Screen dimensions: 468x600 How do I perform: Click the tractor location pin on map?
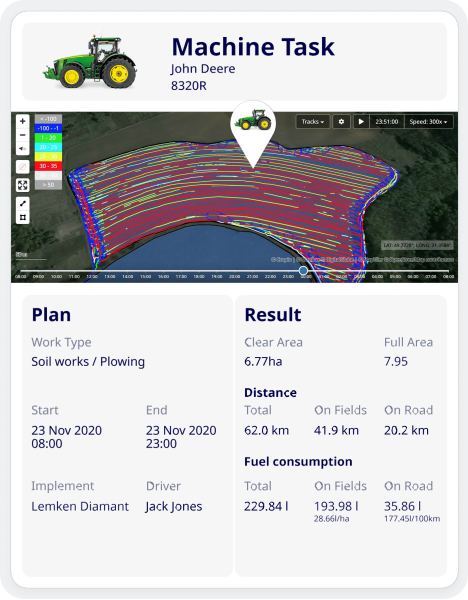(x=253, y=134)
